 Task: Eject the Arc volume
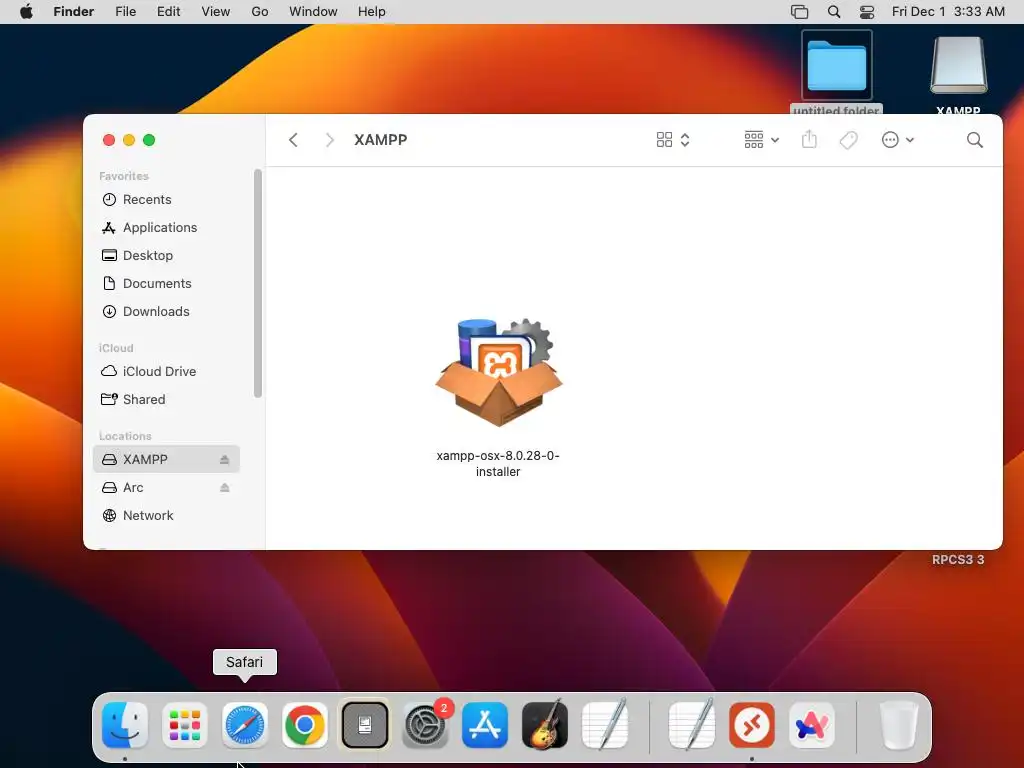coord(225,487)
